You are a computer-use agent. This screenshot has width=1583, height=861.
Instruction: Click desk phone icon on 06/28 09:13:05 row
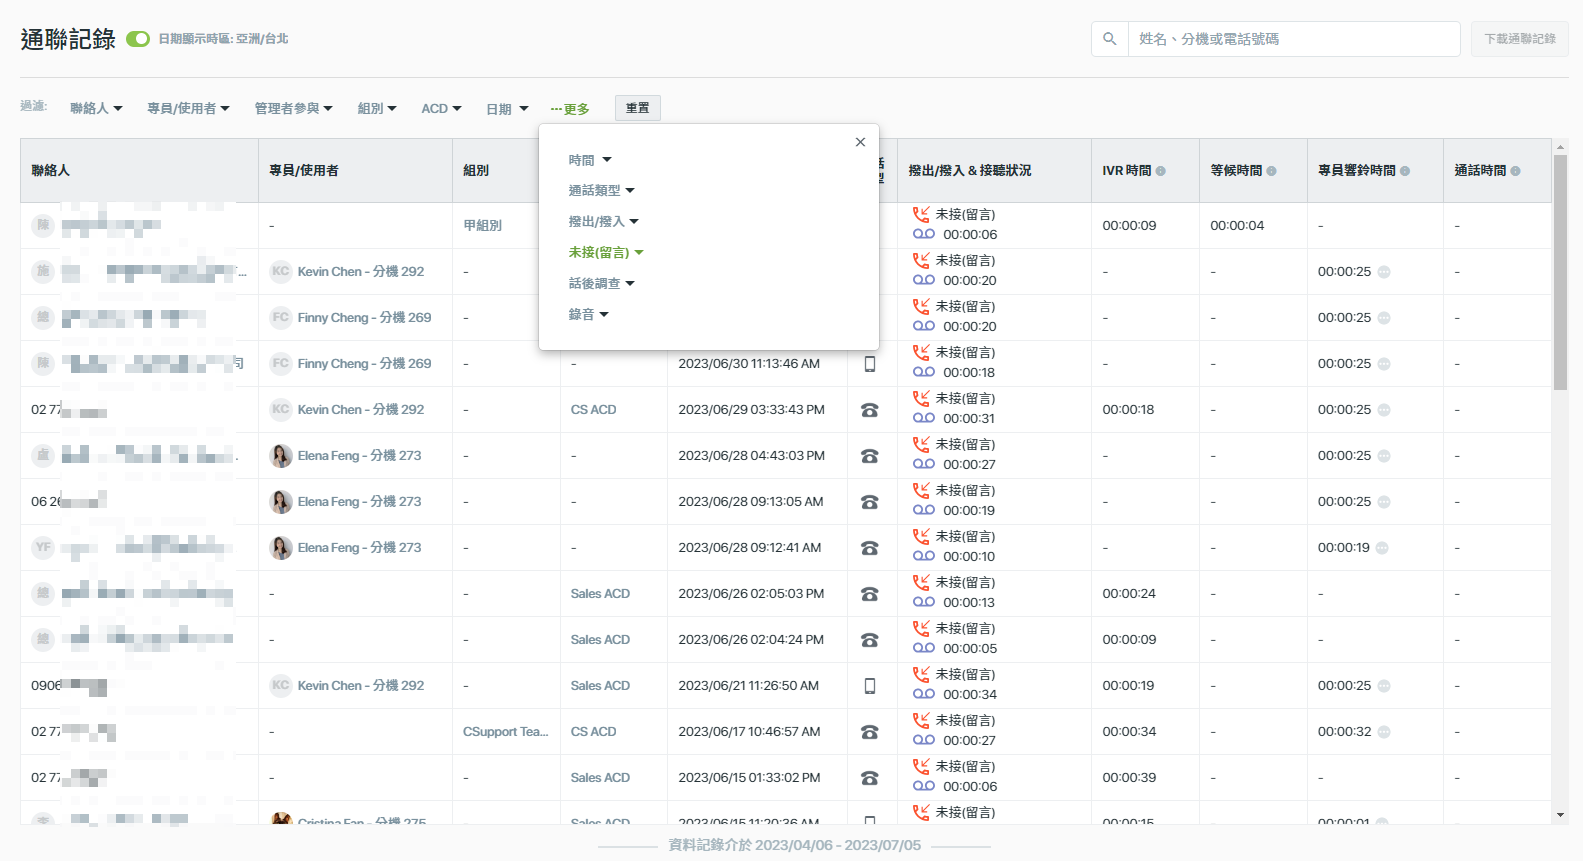tap(870, 502)
